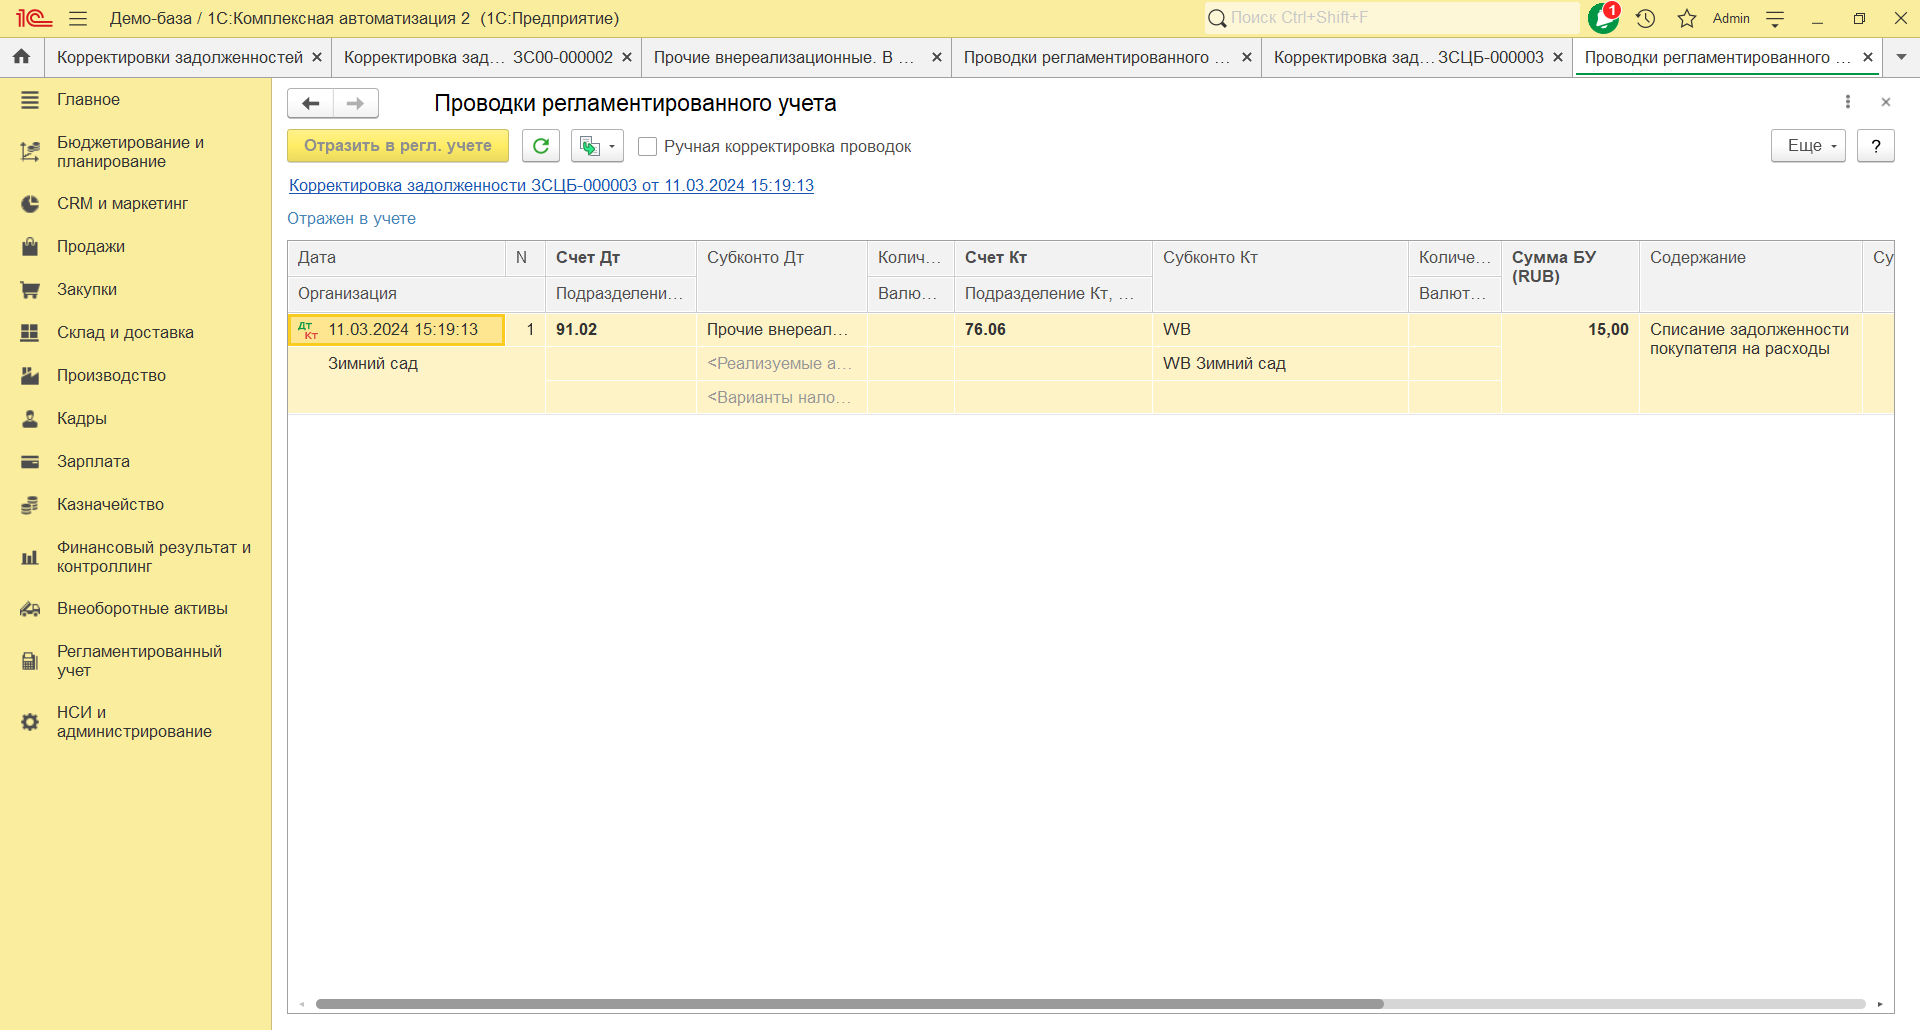Open Корректировка задолженности ЗСЦБ-000003 link
The image size is (1920, 1030).
tap(551, 185)
